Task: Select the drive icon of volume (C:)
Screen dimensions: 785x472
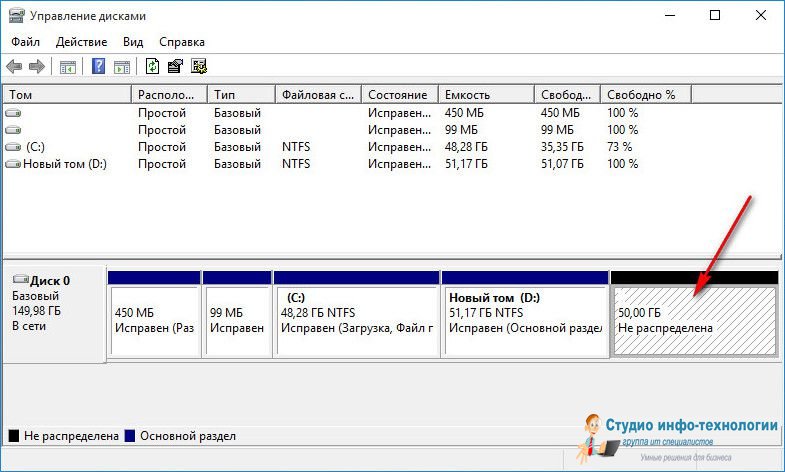Action: click(13, 147)
